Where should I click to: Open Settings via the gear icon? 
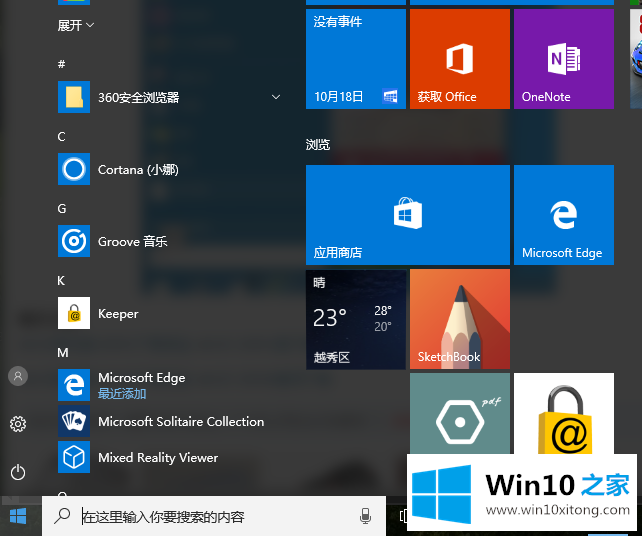(x=18, y=424)
